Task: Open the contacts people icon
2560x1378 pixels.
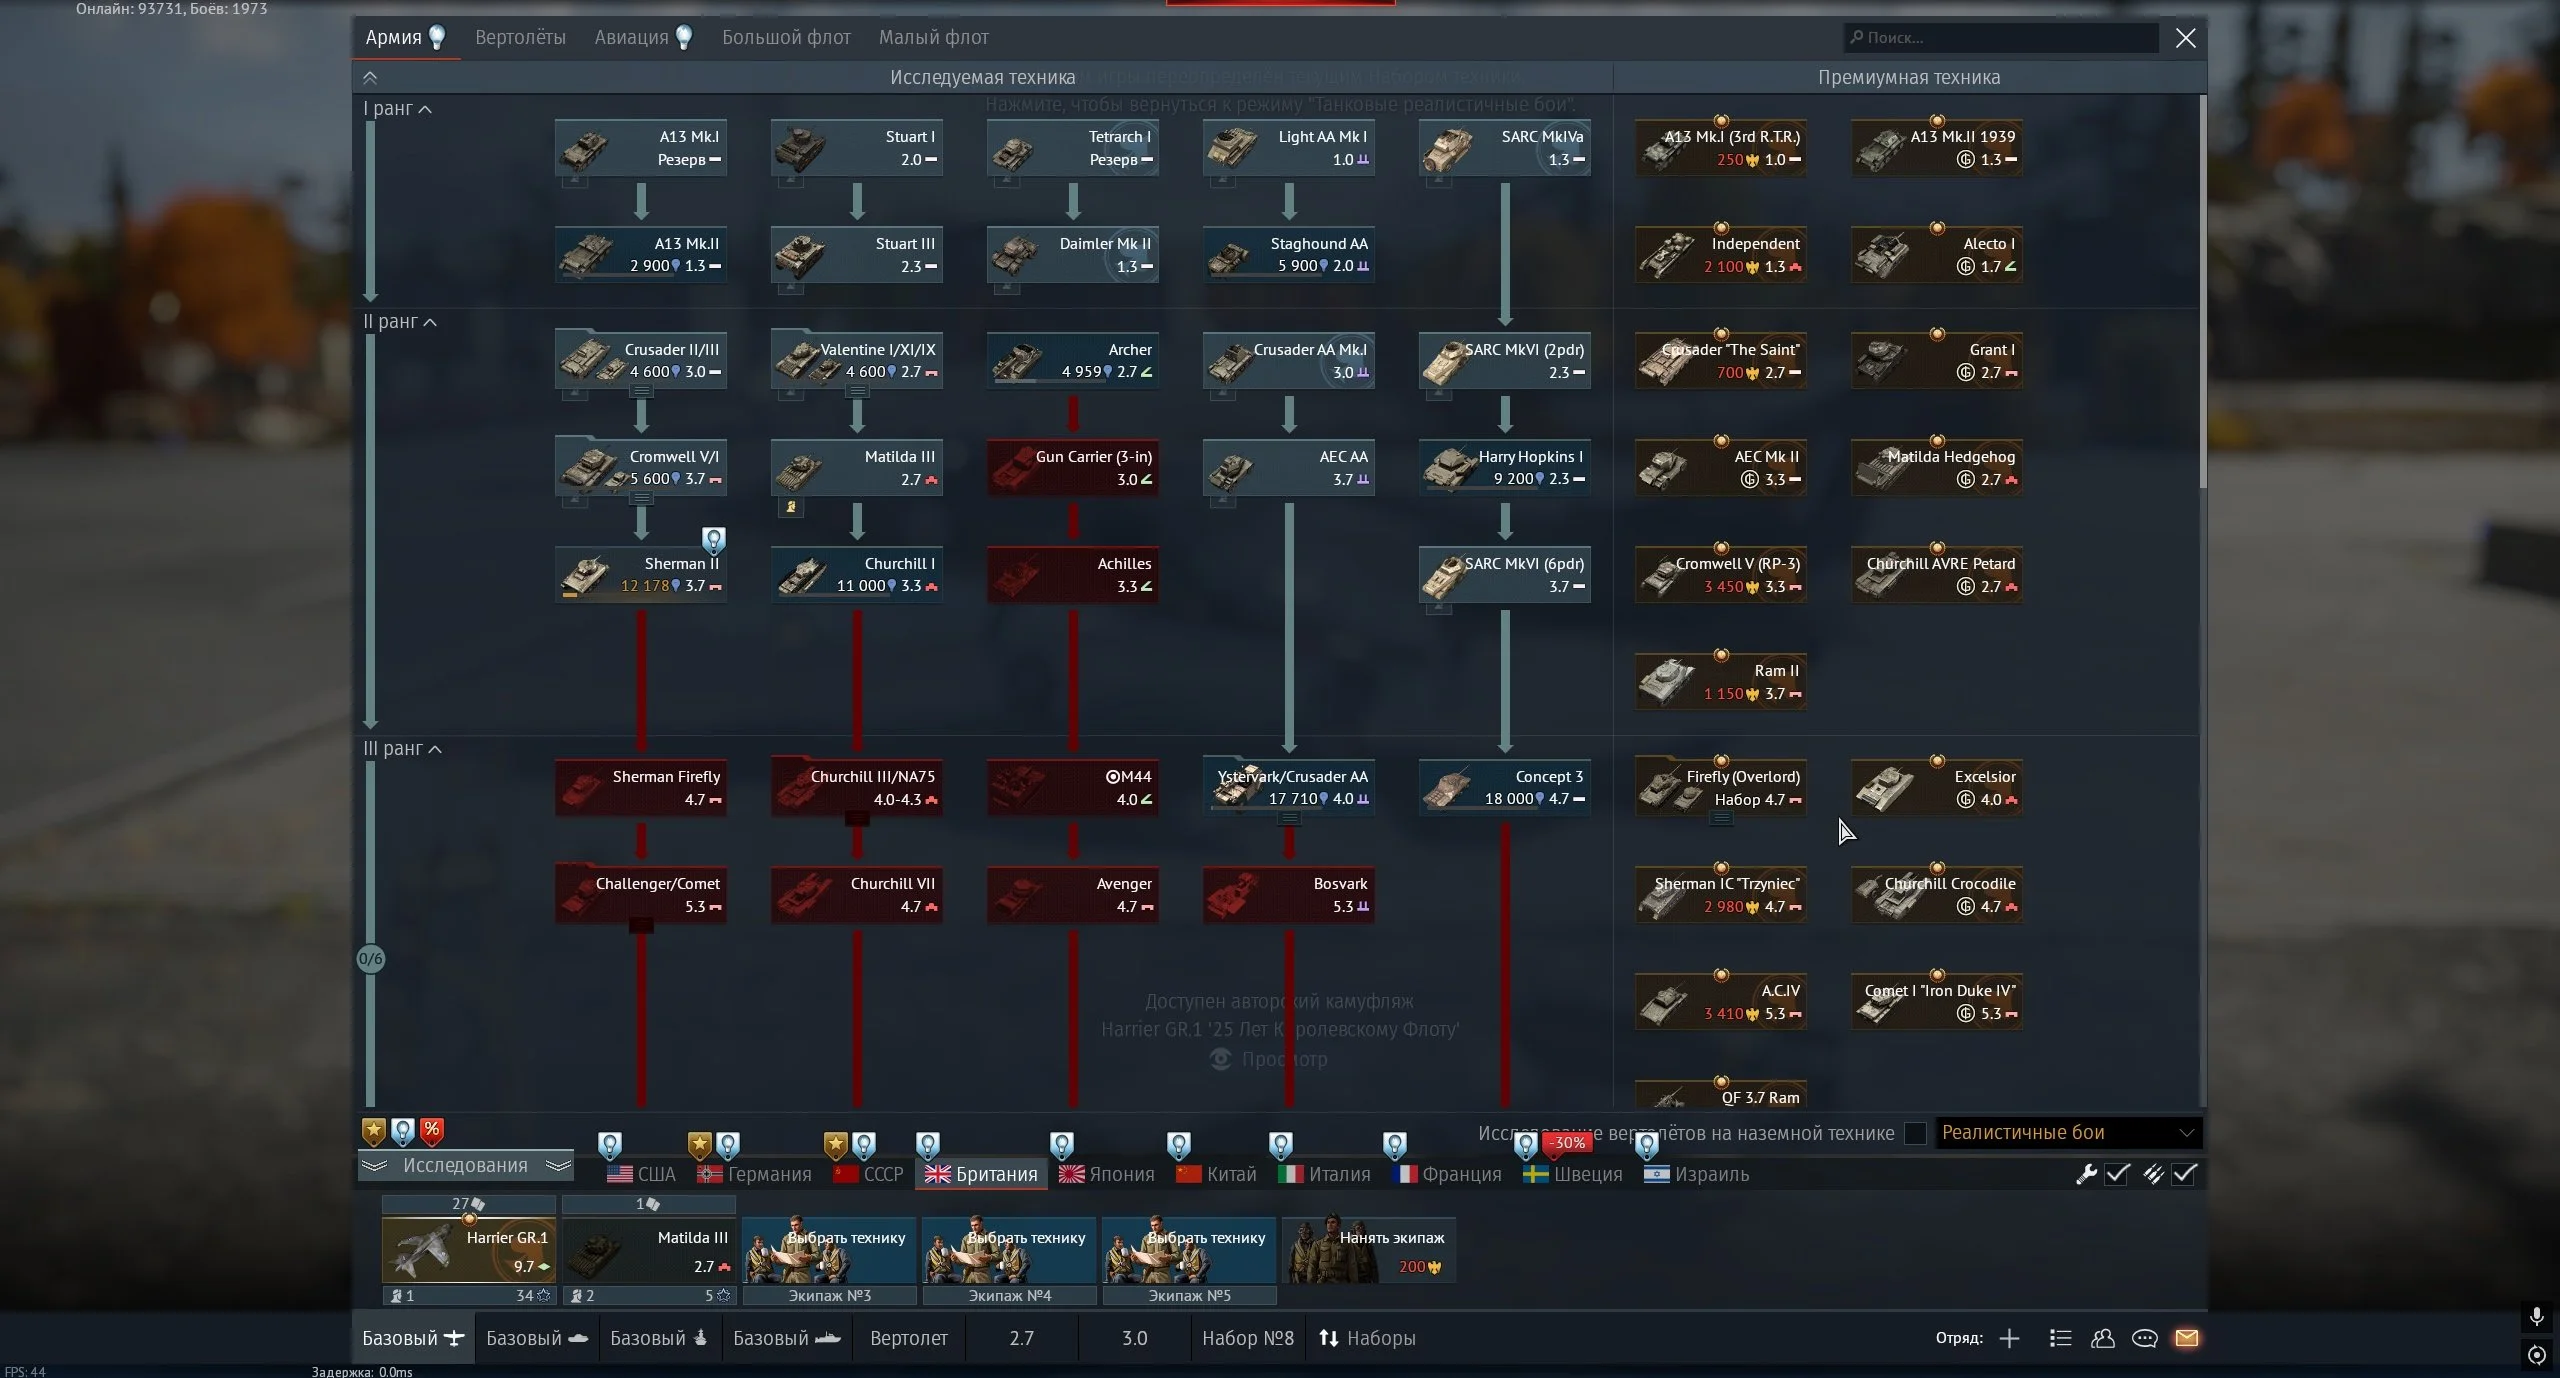Action: (x=2102, y=1338)
